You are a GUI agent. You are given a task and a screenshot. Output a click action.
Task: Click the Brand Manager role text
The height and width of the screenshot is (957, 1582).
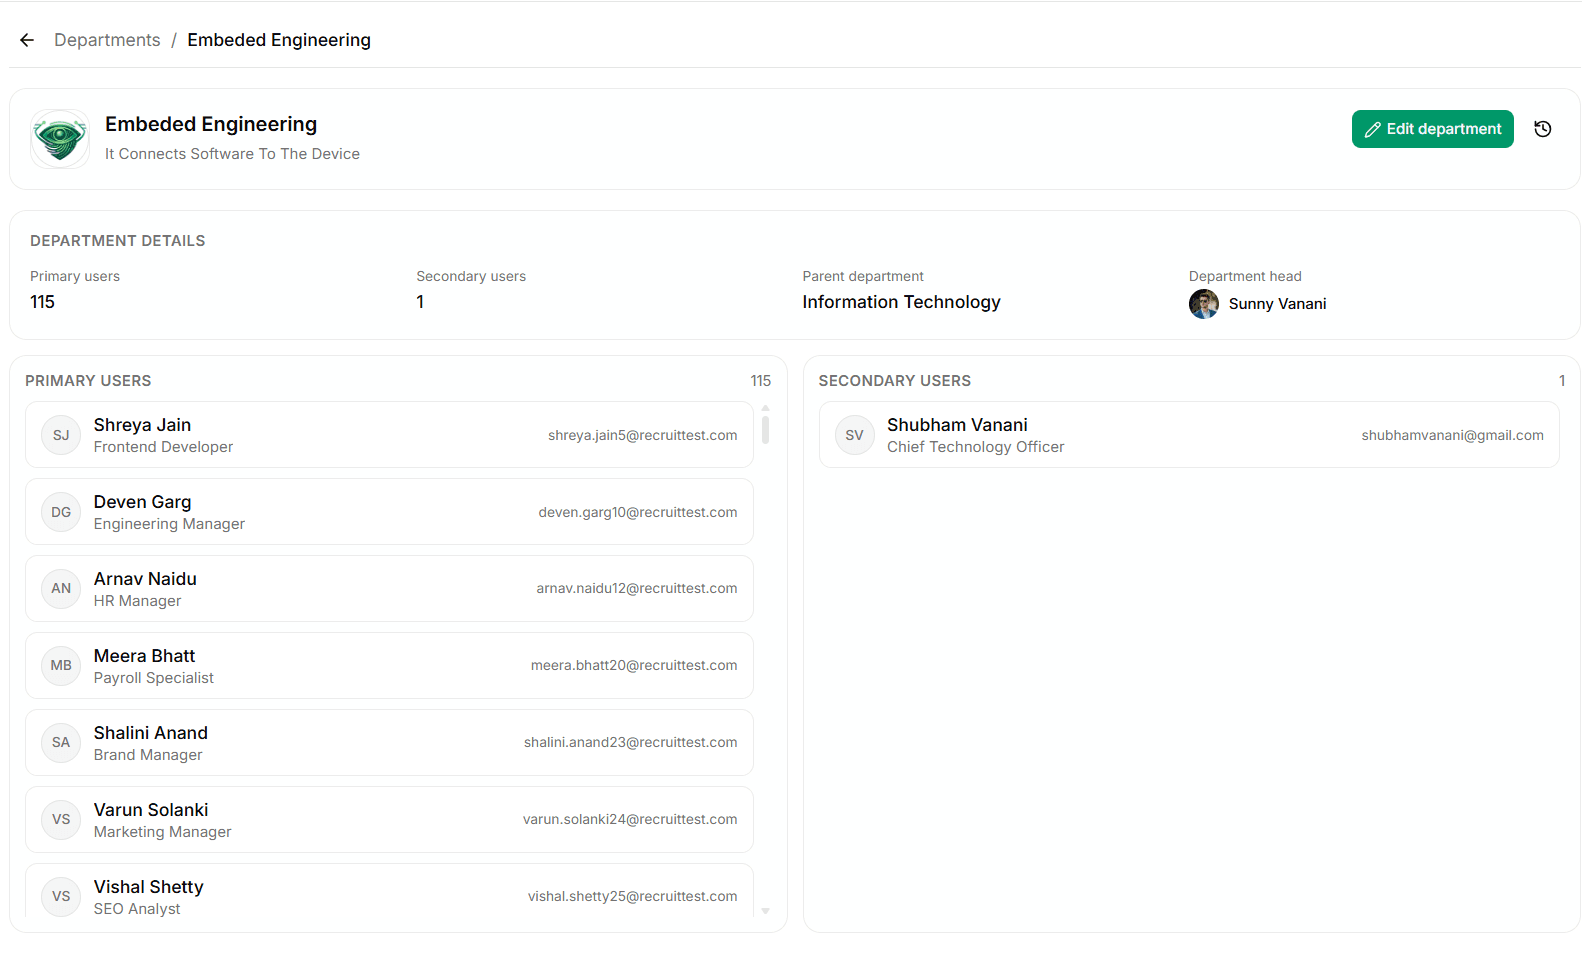coord(148,755)
